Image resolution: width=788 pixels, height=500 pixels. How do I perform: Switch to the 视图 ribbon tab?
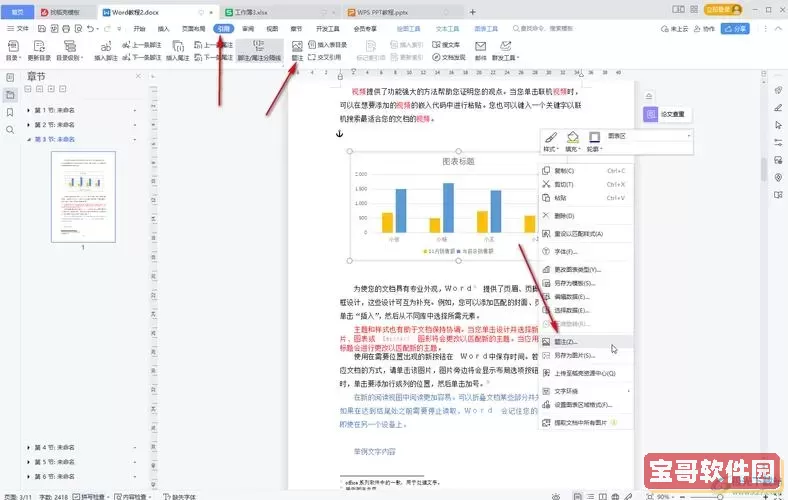point(272,29)
